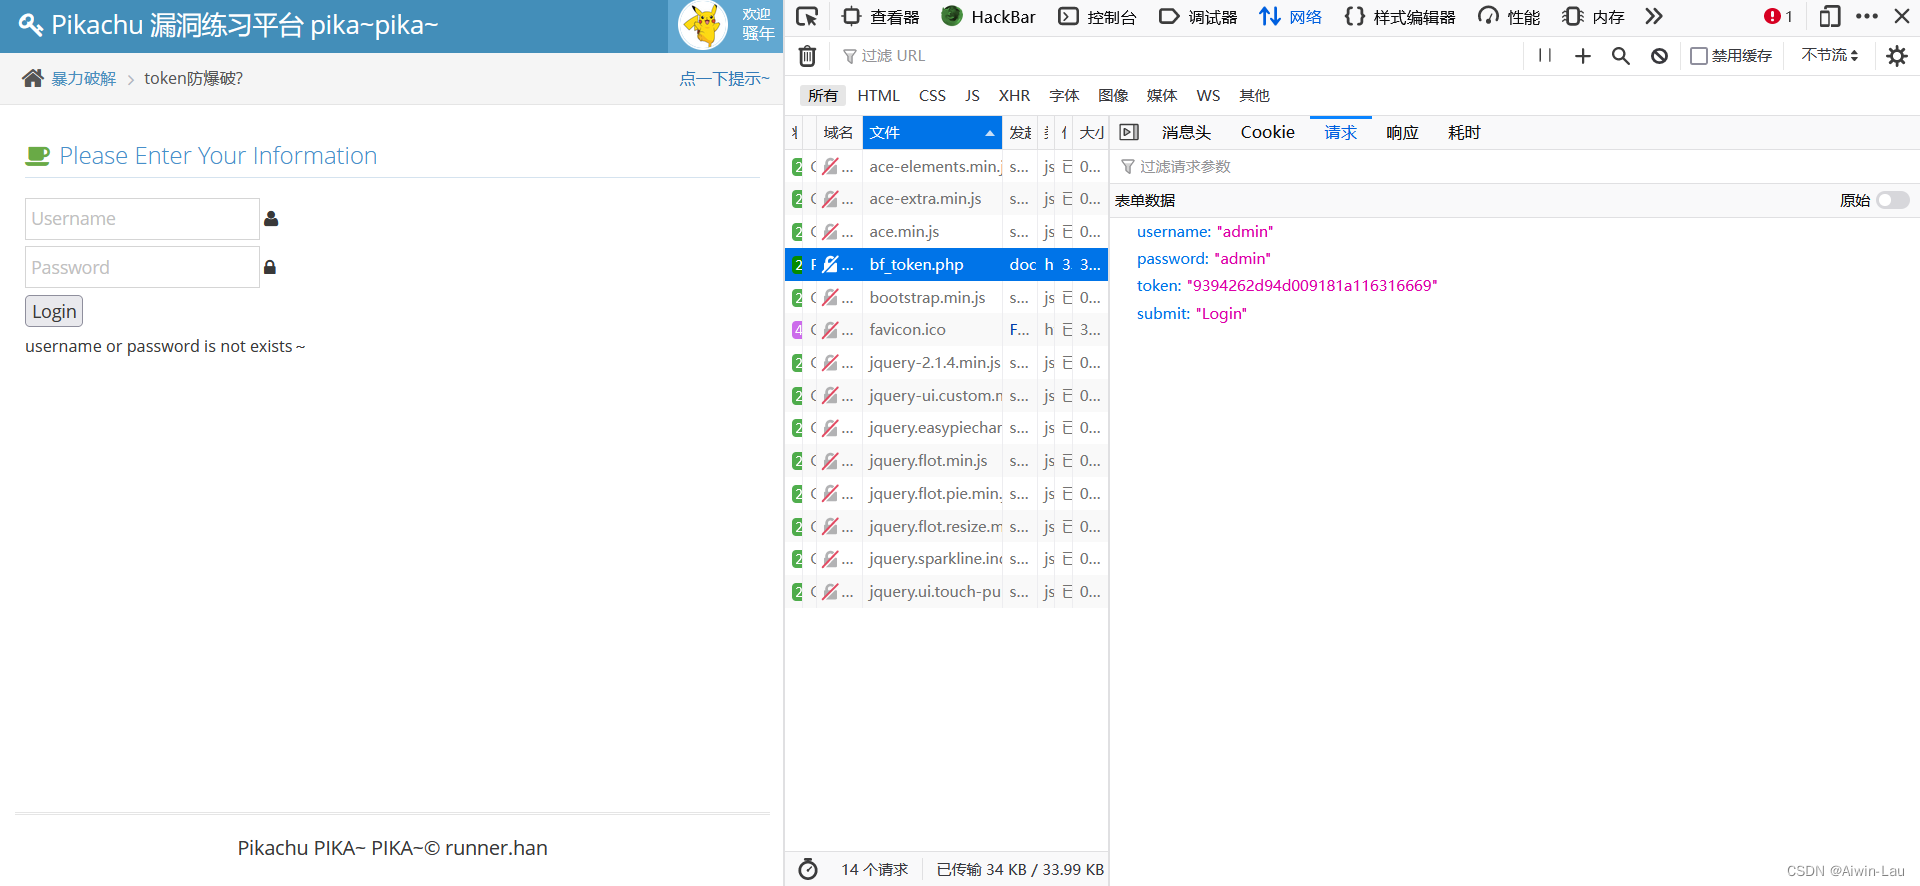This screenshot has height=886, width=1920.
Task: Open the brute force (暴力破解) breadcrumb link
Action: tap(84, 79)
